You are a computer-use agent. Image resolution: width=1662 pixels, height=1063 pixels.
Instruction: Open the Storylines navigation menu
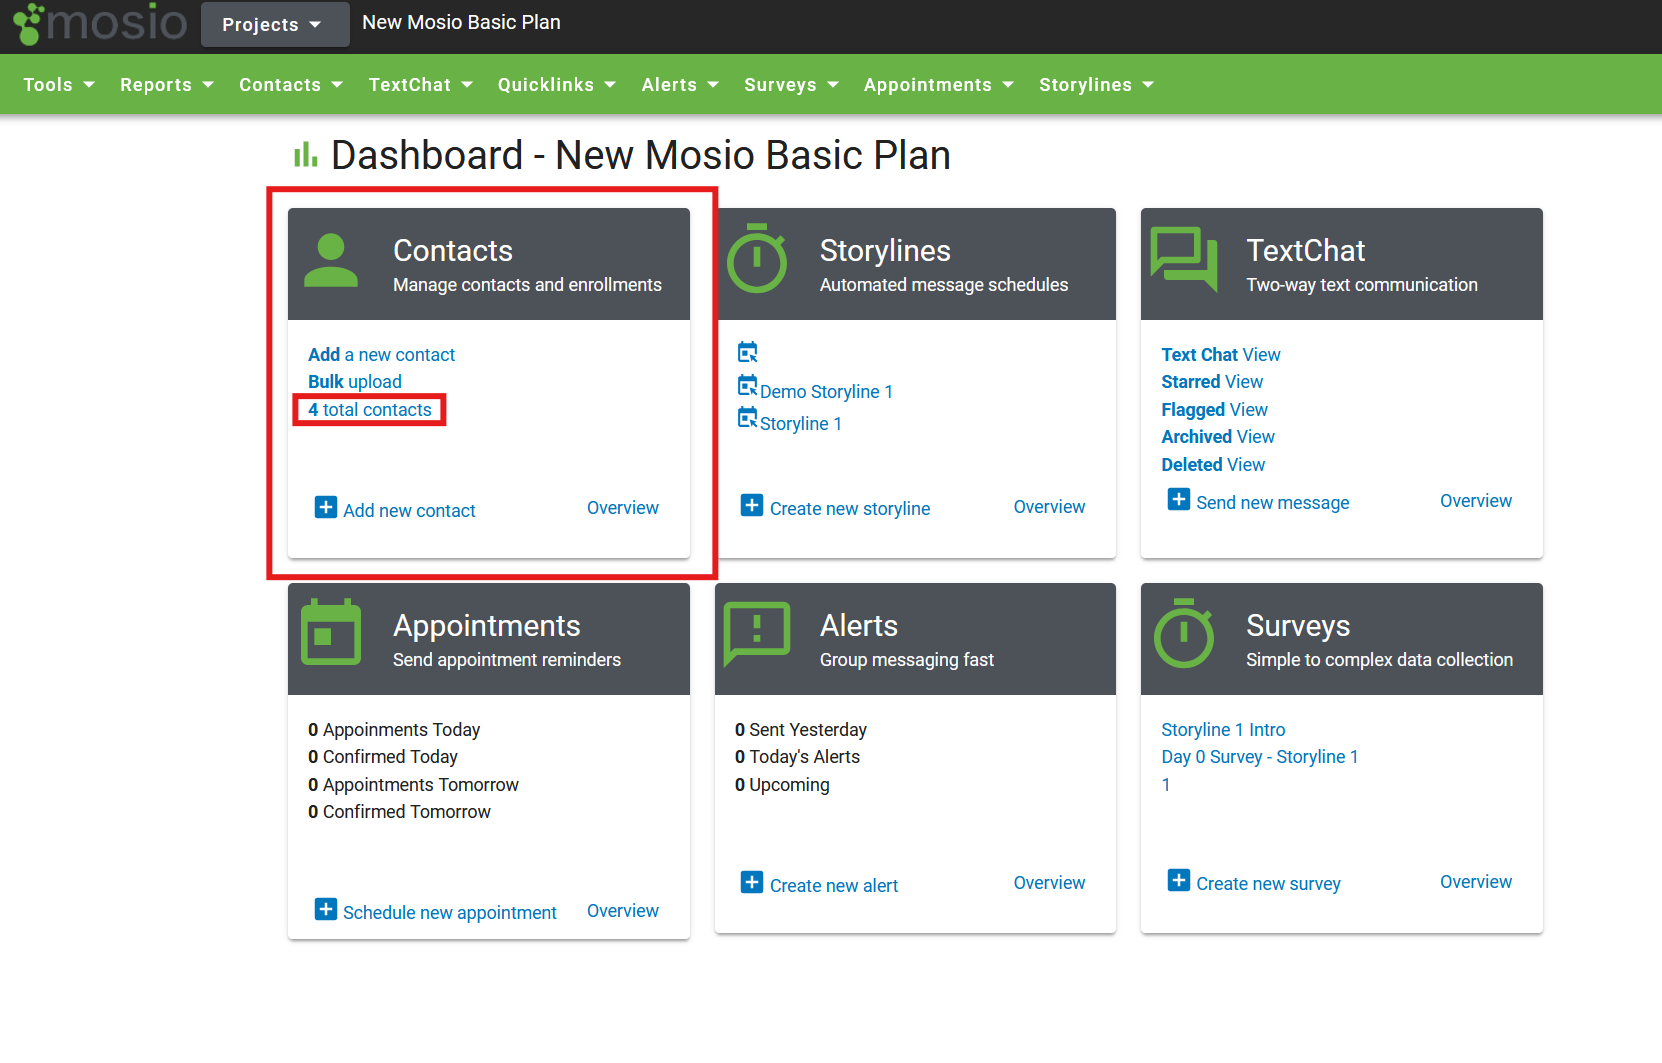click(1096, 85)
